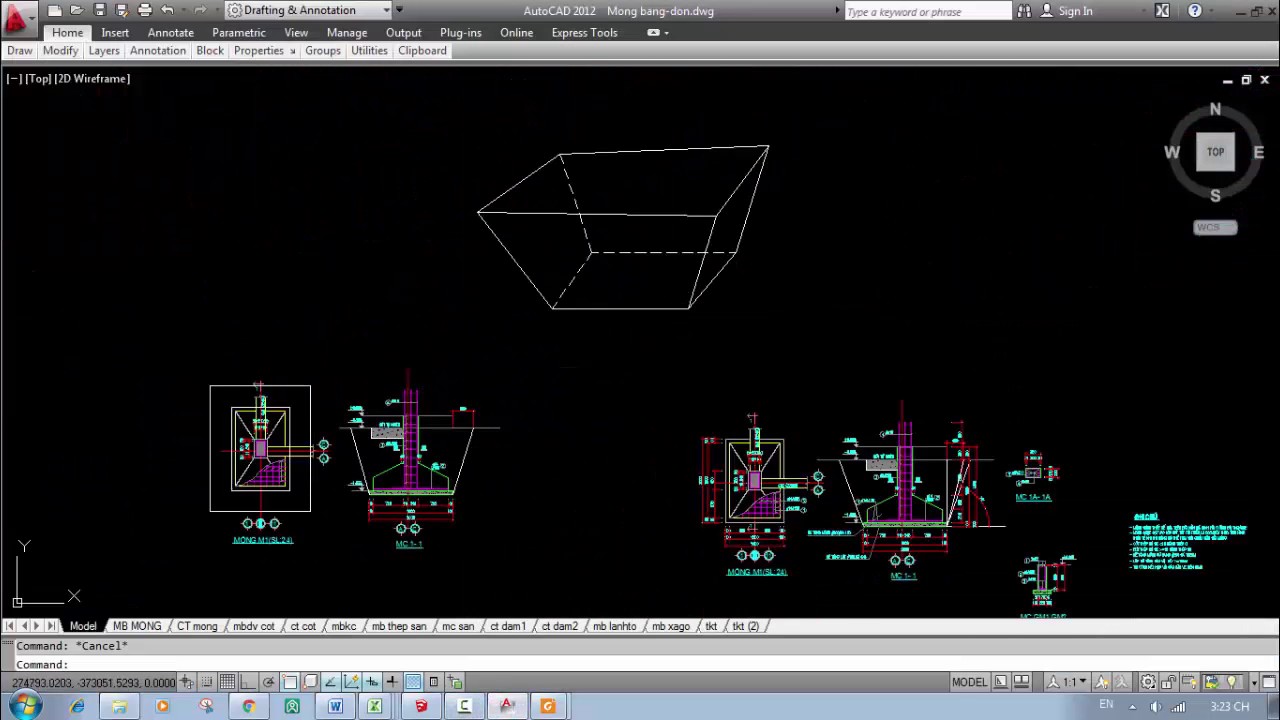Open the Parametric ribbon tab
The height and width of the screenshot is (720, 1280).
coord(239,32)
